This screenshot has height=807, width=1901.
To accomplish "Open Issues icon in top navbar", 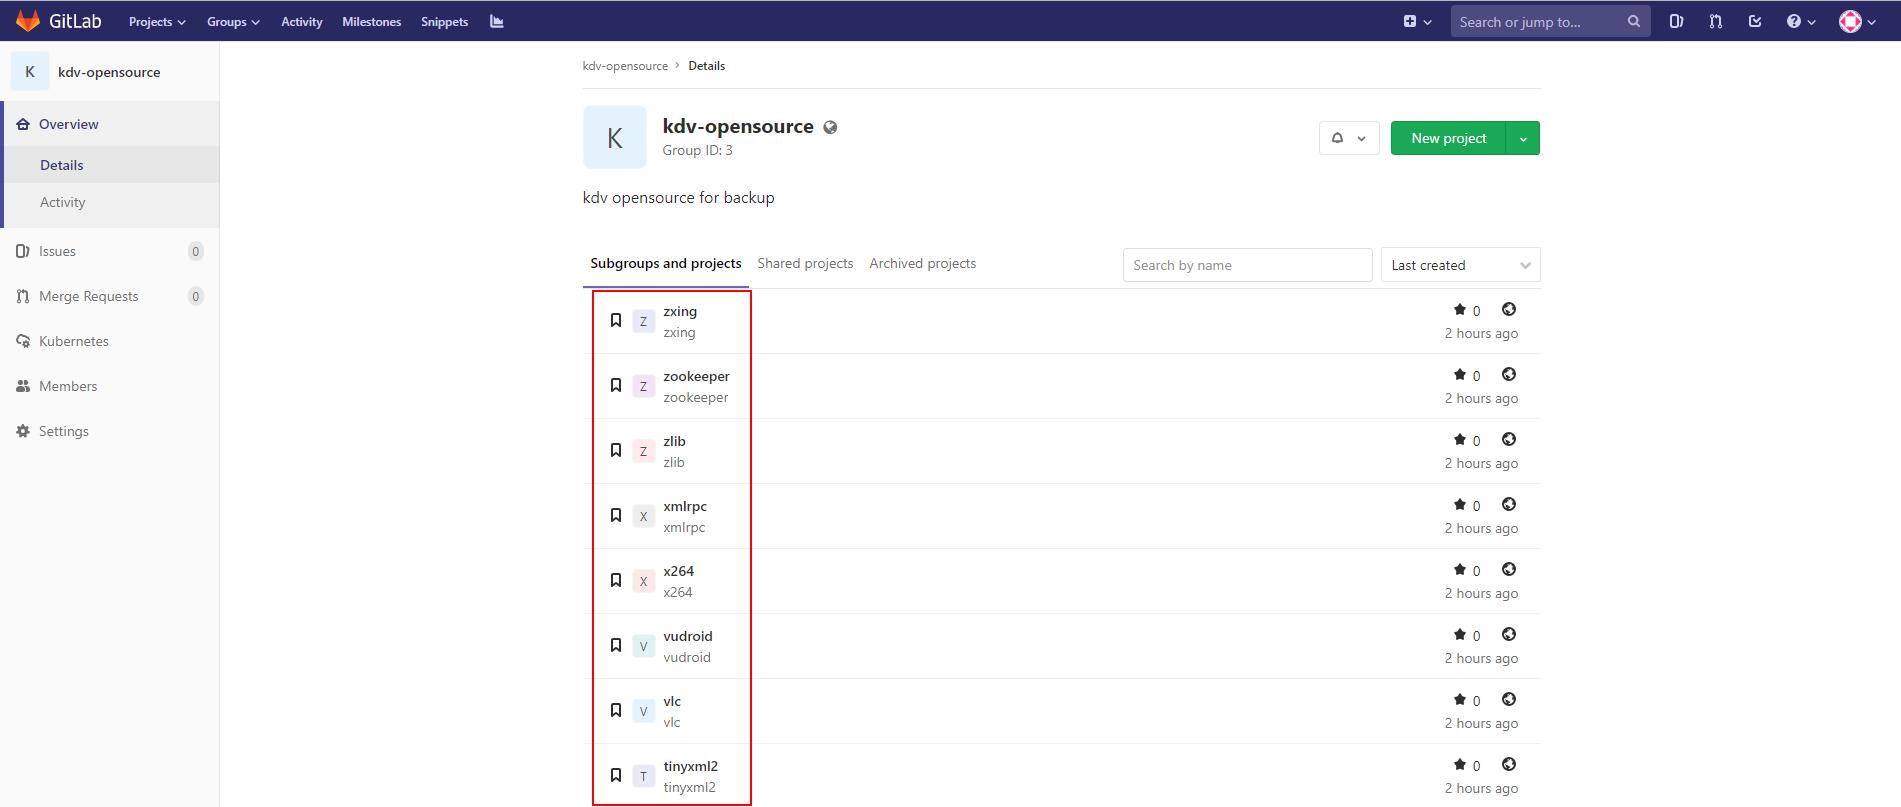I will pyautogui.click(x=1676, y=21).
